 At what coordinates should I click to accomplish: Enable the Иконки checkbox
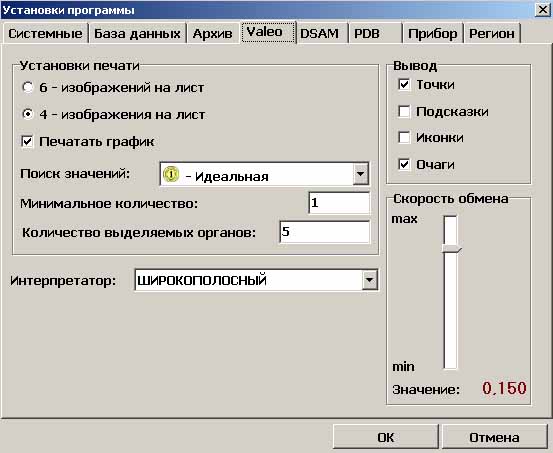click(x=404, y=137)
